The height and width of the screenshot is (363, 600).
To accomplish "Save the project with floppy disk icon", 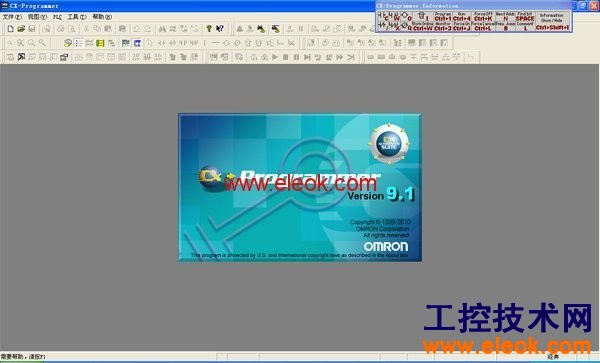I will coord(32,29).
